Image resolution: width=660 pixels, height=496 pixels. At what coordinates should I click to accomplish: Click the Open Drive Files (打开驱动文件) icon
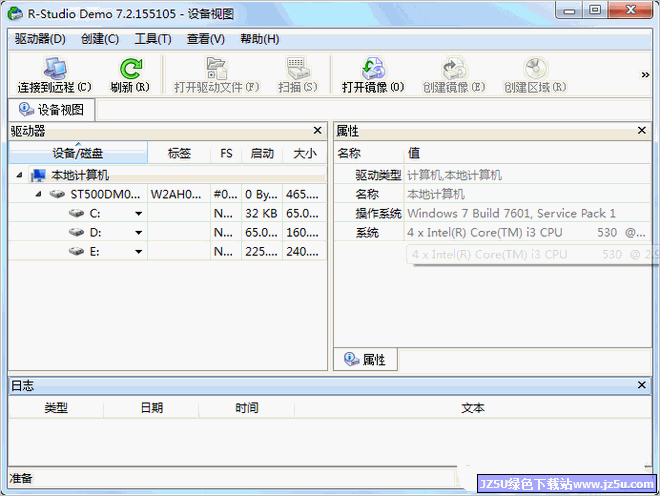click(217, 68)
